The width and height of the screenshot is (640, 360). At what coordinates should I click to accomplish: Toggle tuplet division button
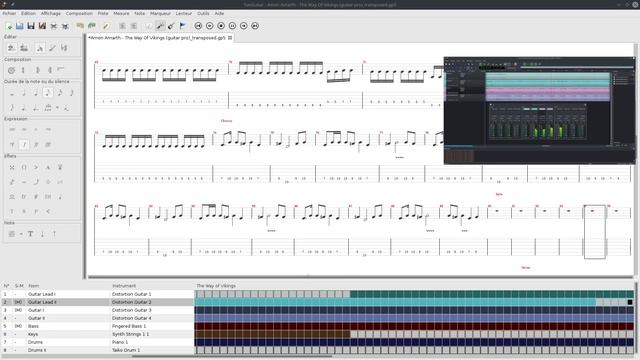tap(48, 108)
